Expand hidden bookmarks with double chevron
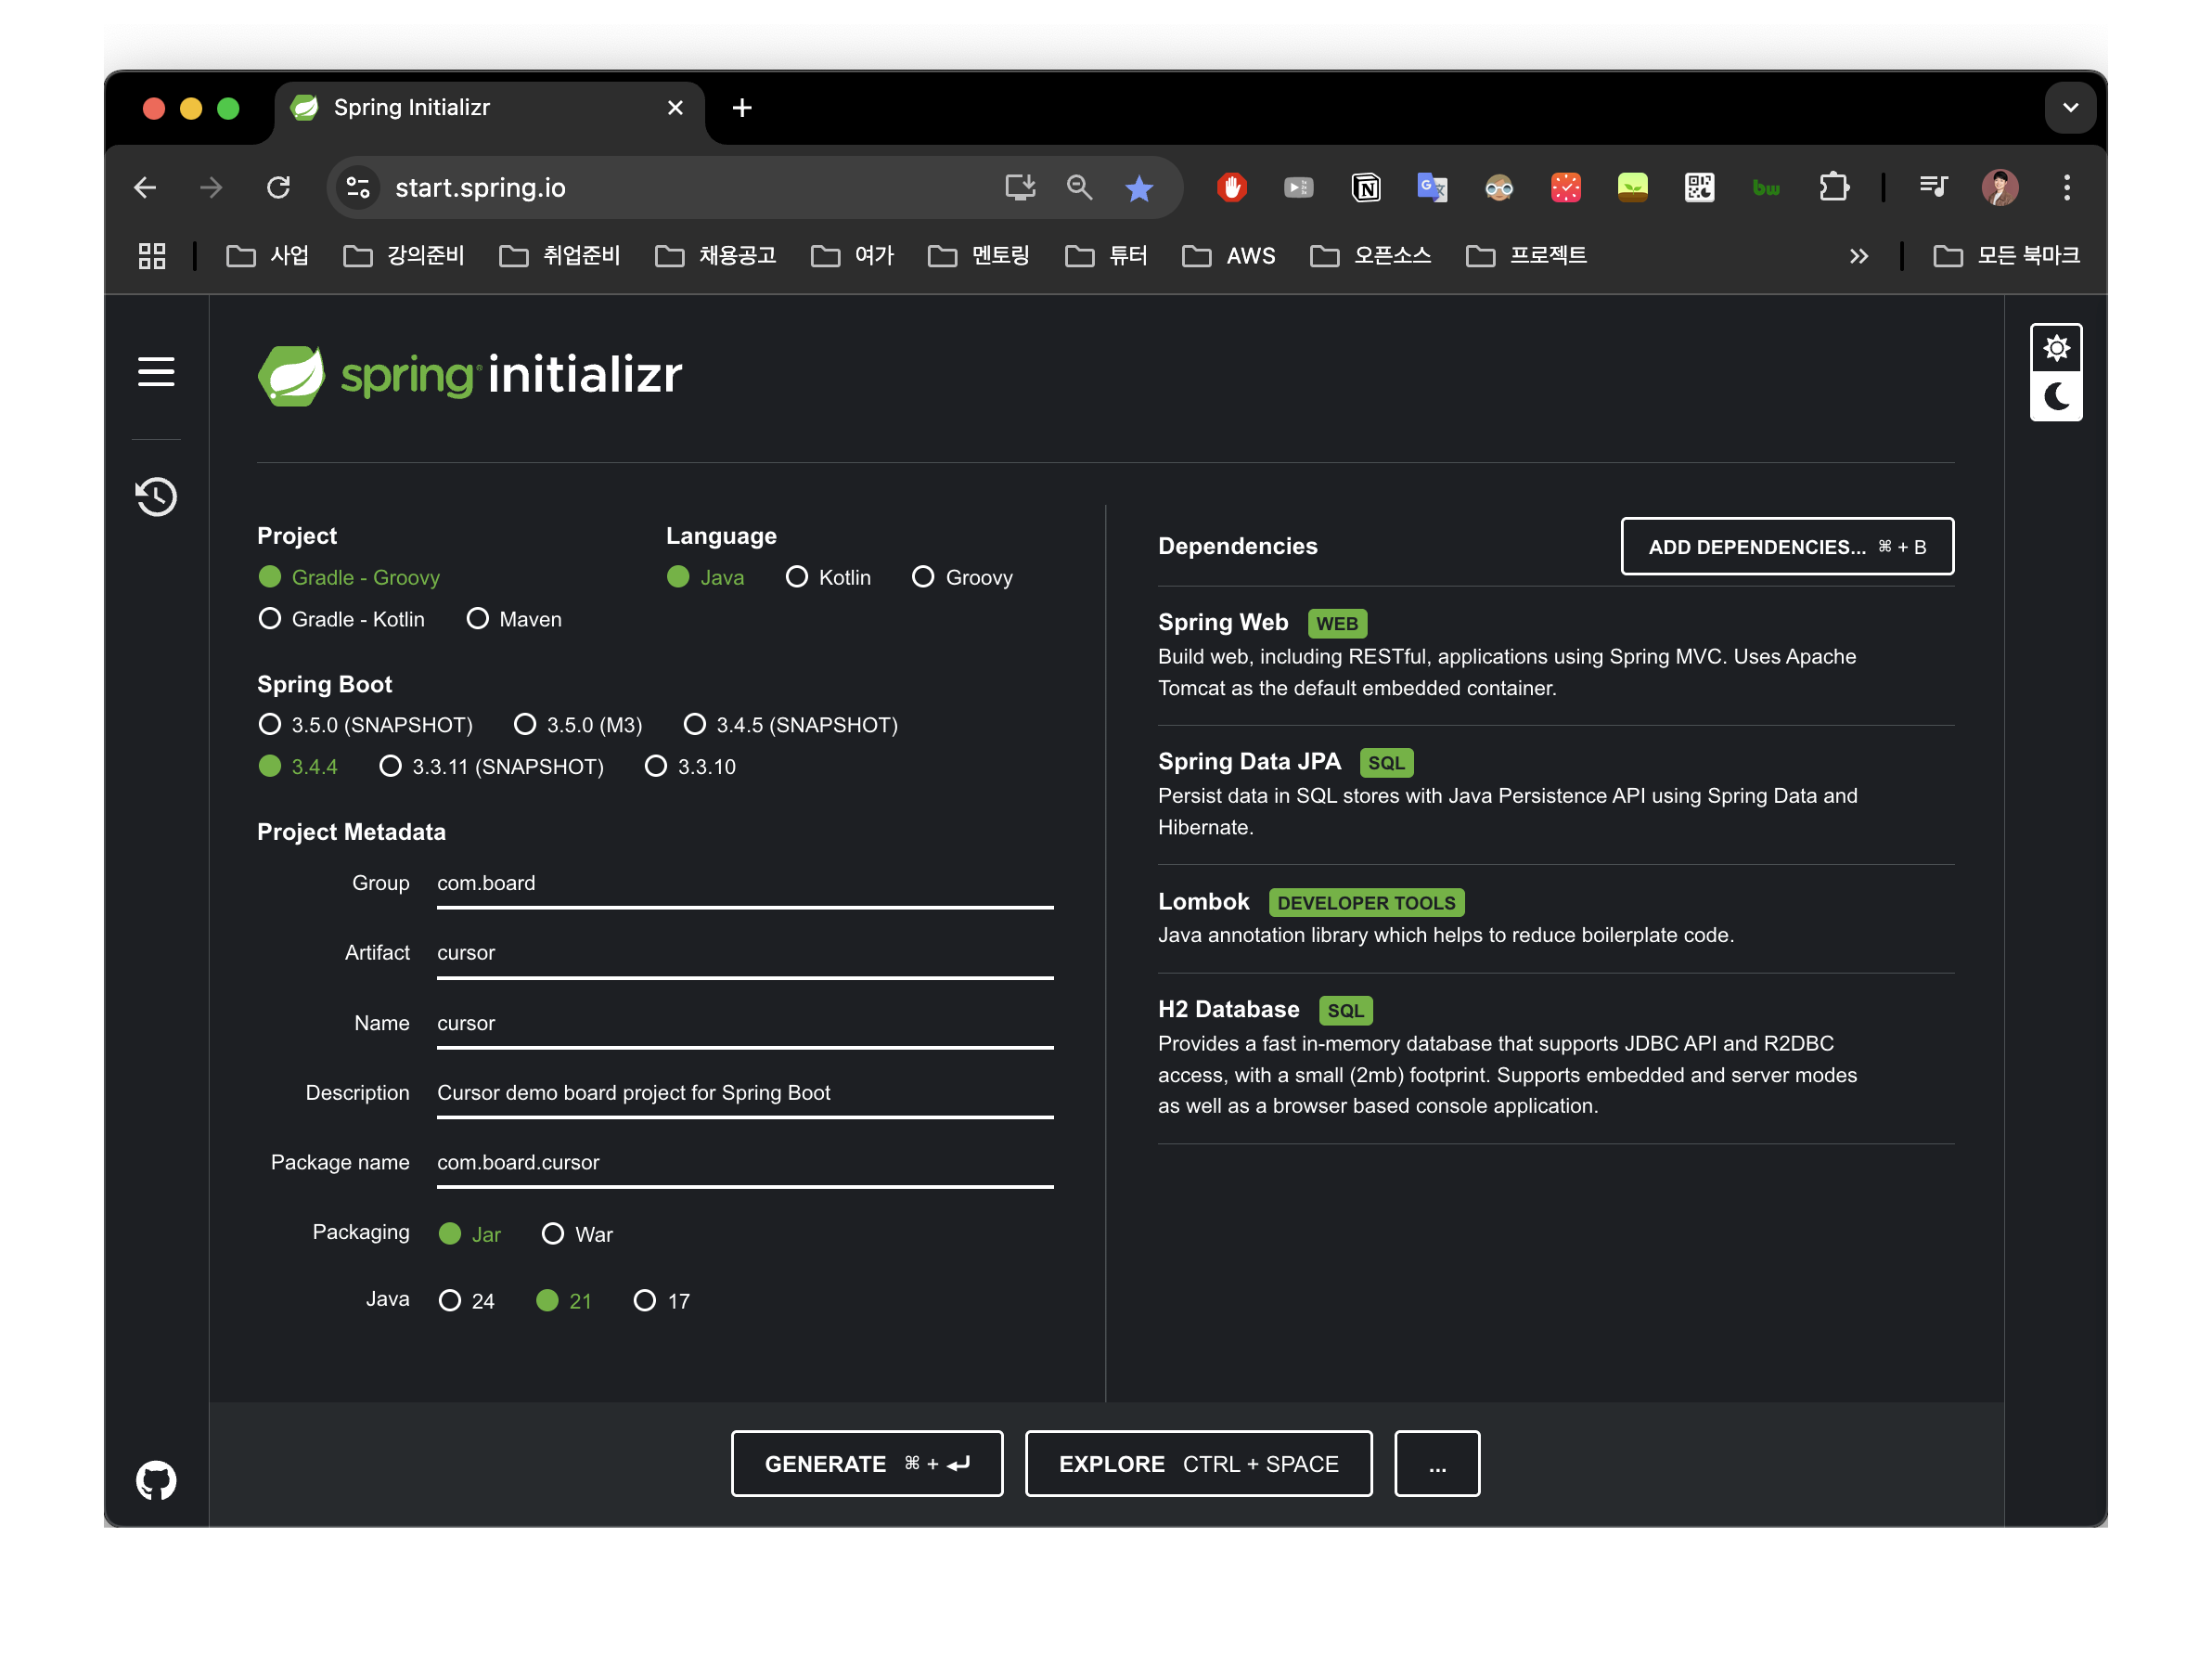The height and width of the screenshot is (1665, 2212). pos(1858,256)
